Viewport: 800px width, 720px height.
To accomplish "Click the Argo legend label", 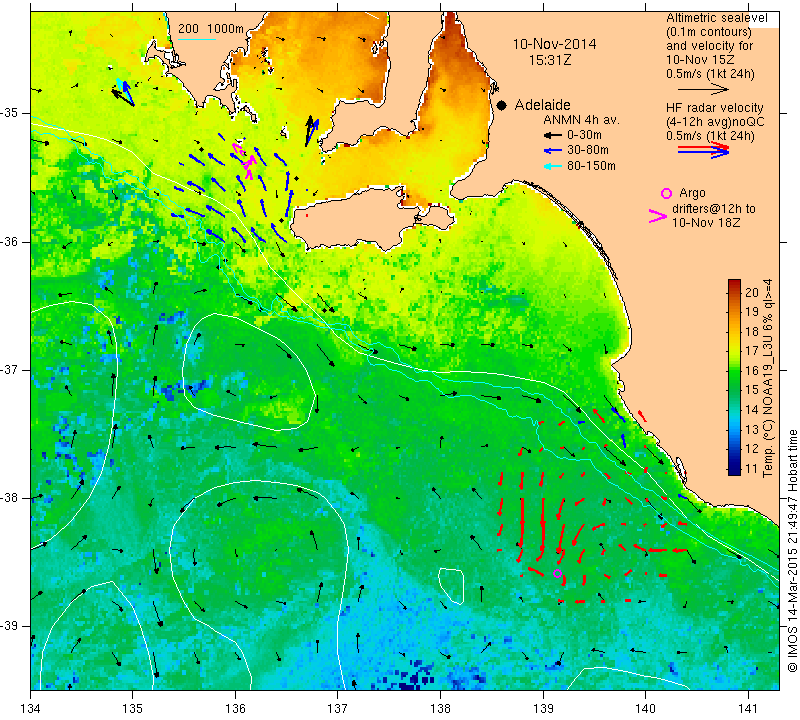I will [x=692, y=193].
